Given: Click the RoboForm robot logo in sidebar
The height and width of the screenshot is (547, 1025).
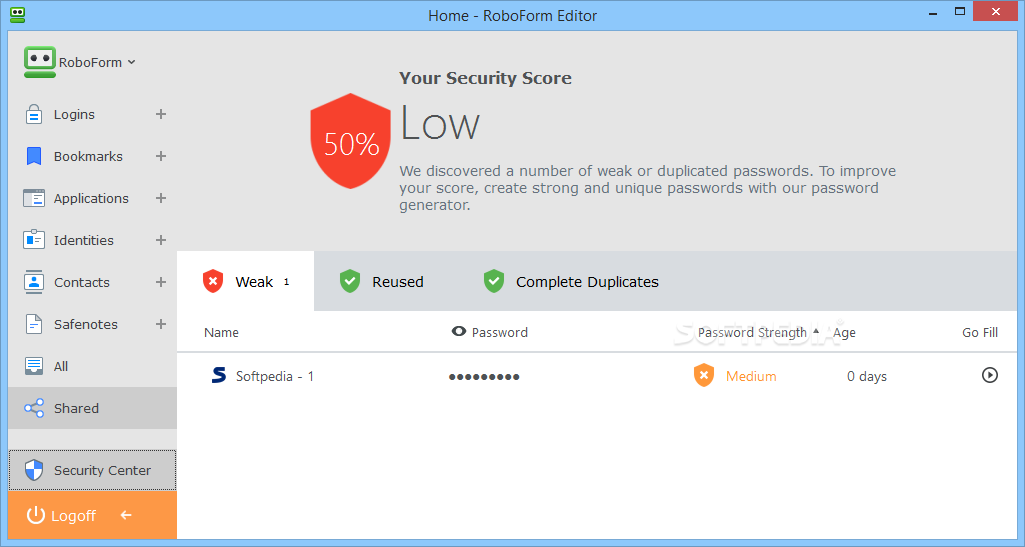Looking at the screenshot, I should click(x=40, y=62).
